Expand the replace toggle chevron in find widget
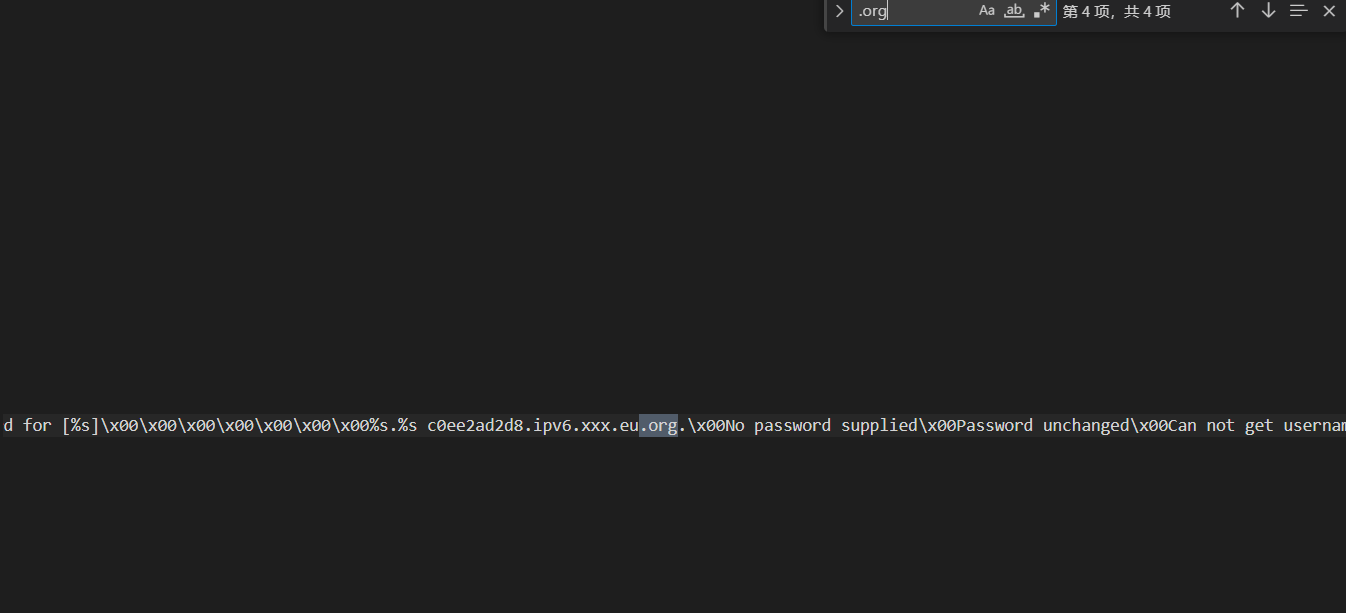Image resolution: width=1346 pixels, height=613 pixels. point(839,11)
